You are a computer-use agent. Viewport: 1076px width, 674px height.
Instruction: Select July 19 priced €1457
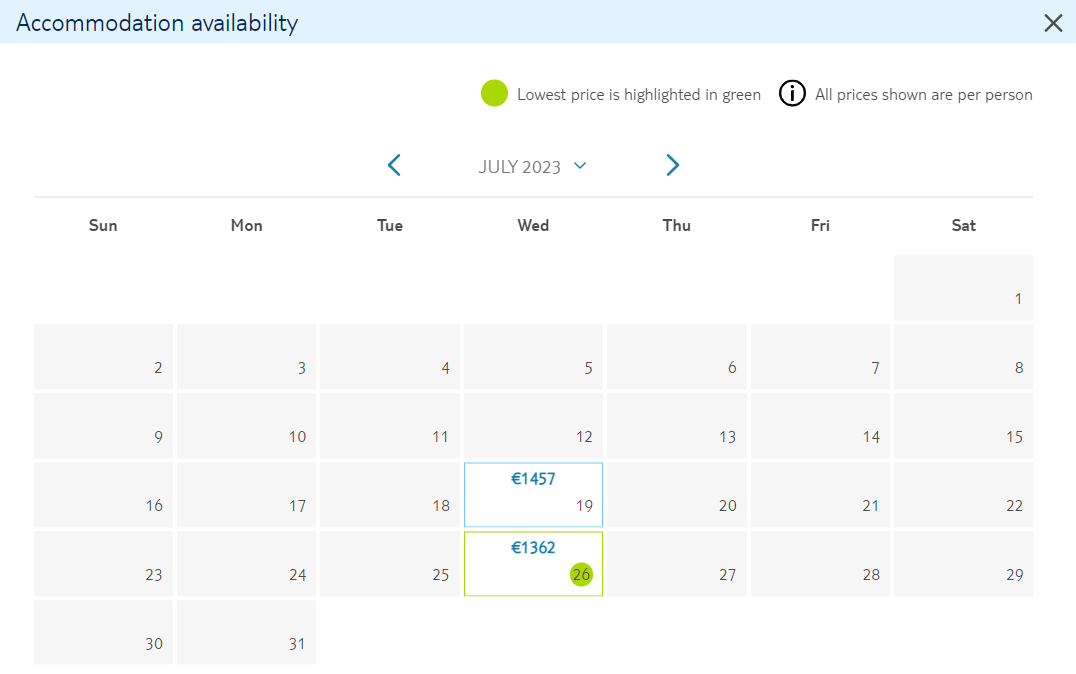(533, 495)
